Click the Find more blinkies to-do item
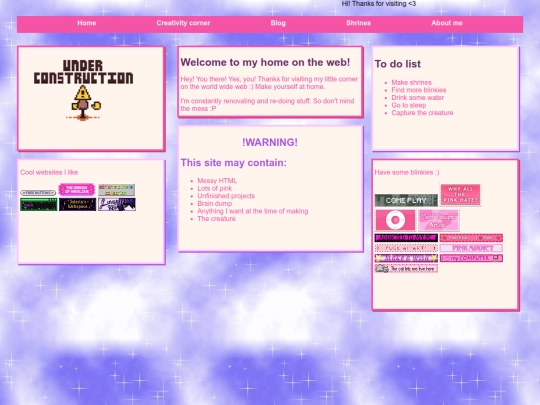This screenshot has width=540, height=405. click(418, 90)
